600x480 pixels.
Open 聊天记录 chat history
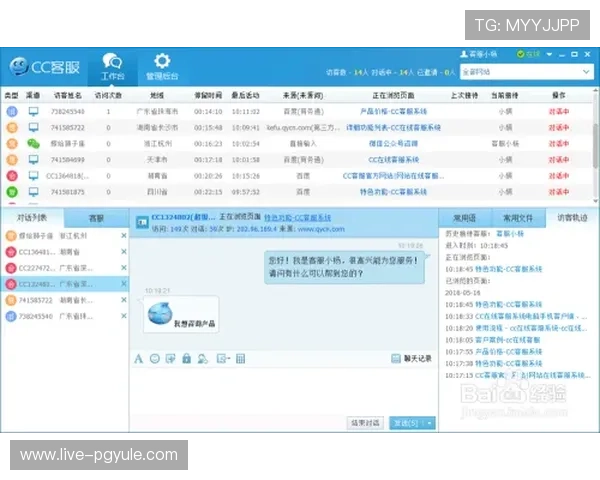412,359
